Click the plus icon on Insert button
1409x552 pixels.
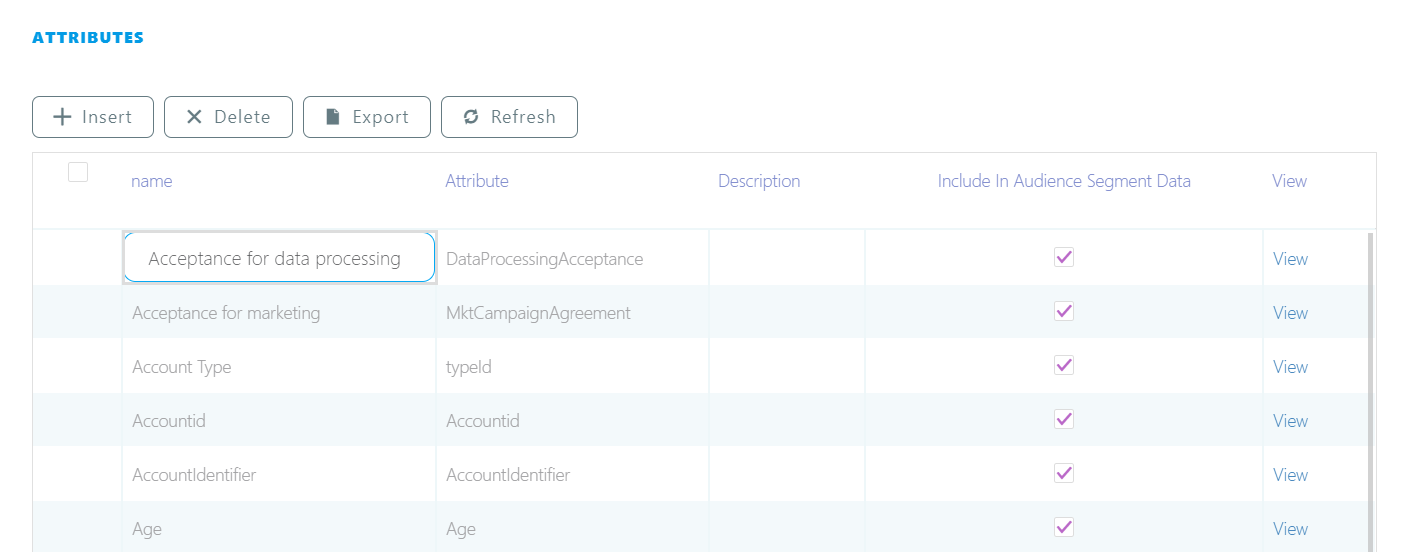(x=62, y=117)
